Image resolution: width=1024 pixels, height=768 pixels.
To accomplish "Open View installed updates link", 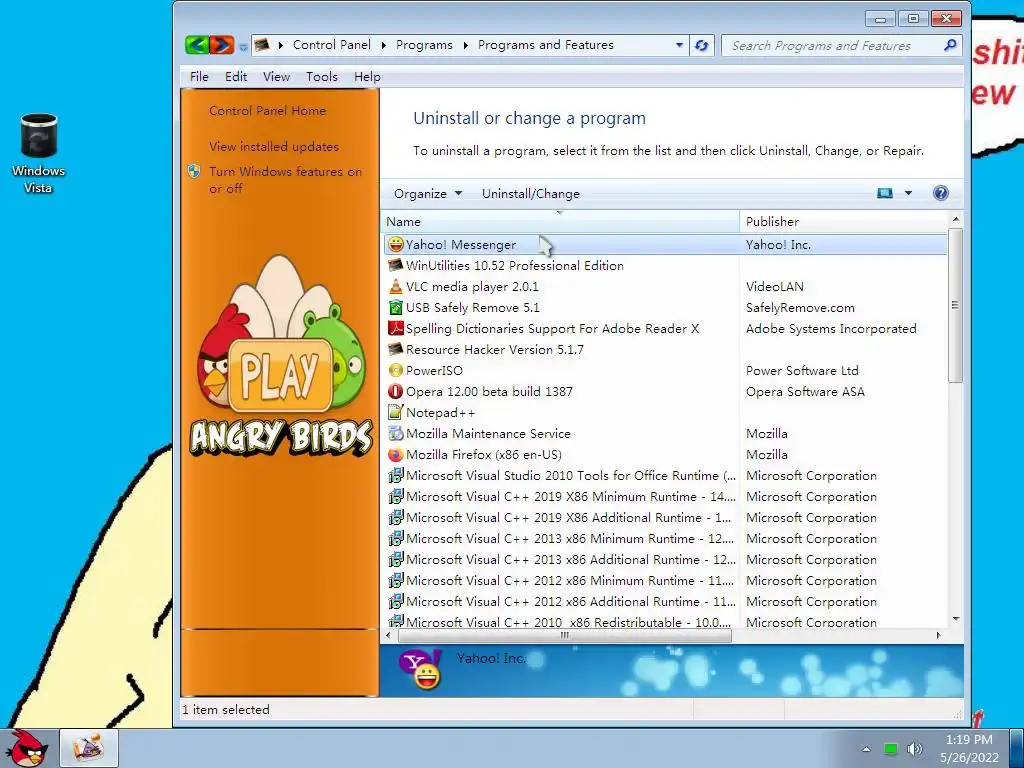I will (x=274, y=146).
